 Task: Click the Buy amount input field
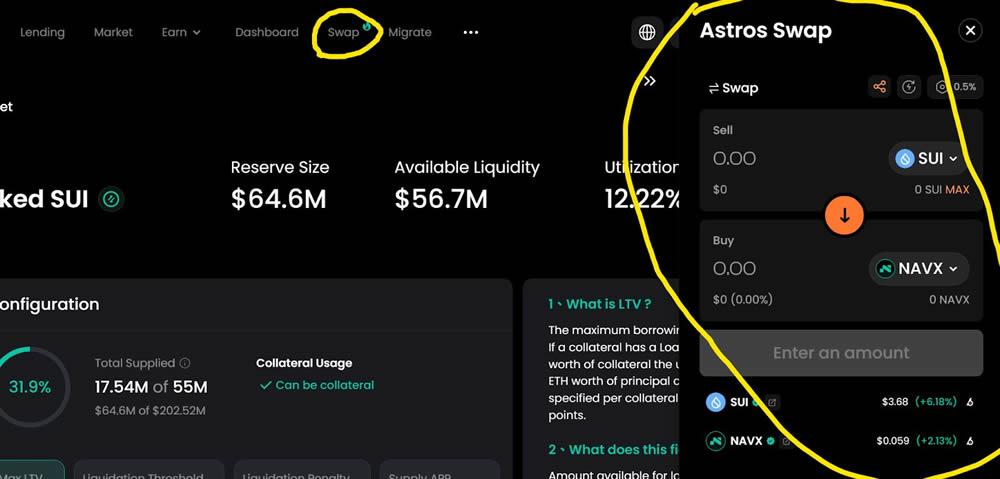[x=734, y=269]
